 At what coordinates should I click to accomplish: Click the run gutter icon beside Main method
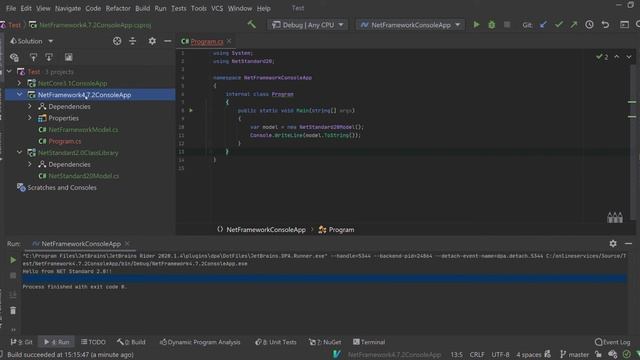click(x=191, y=110)
